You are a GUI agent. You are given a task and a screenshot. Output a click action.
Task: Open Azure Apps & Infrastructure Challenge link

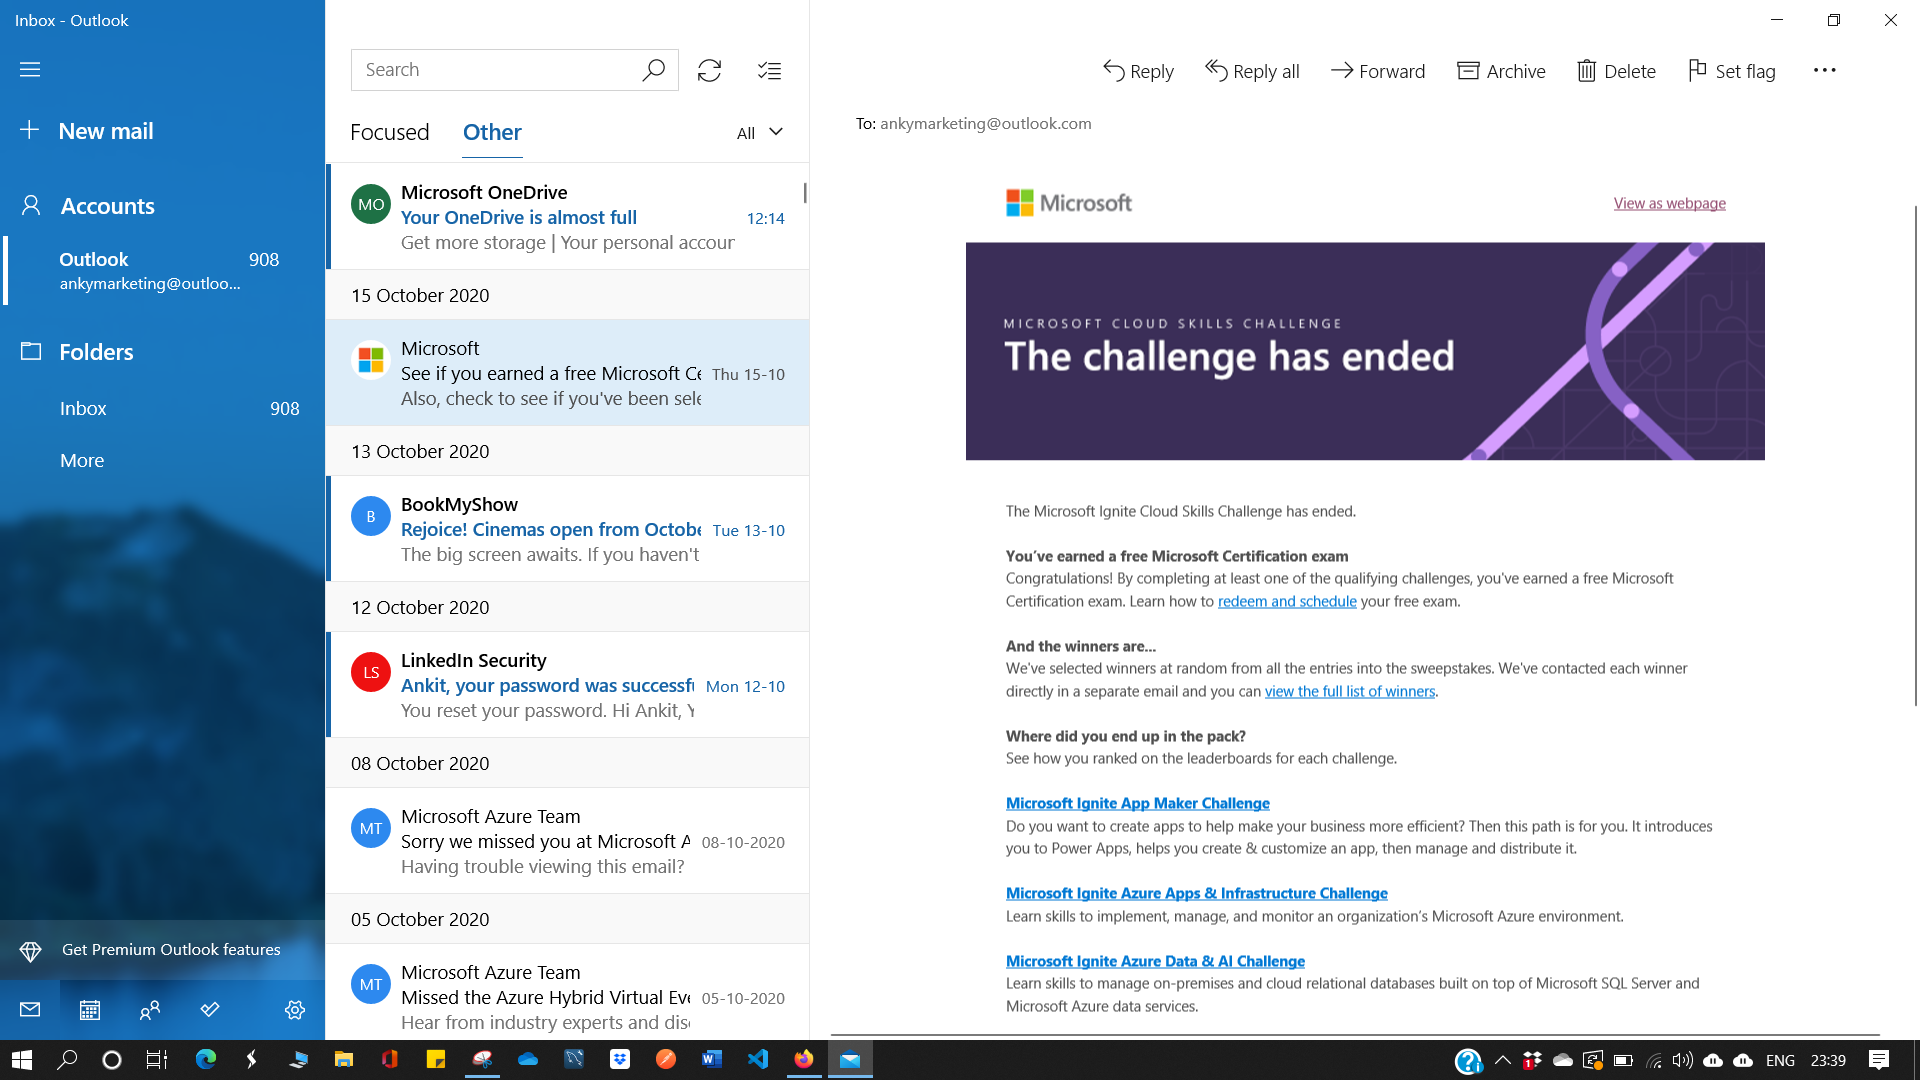coord(1196,893)
